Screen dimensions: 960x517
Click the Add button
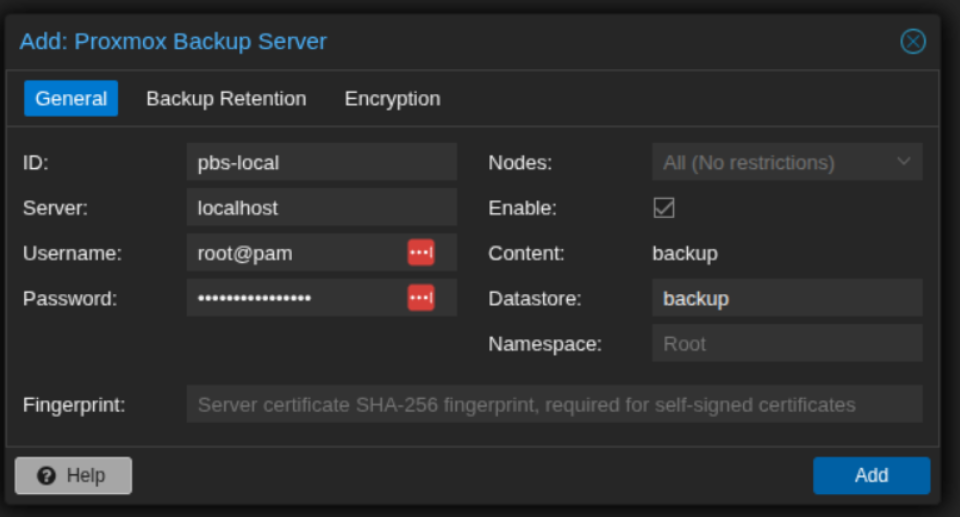coord(871,475)
